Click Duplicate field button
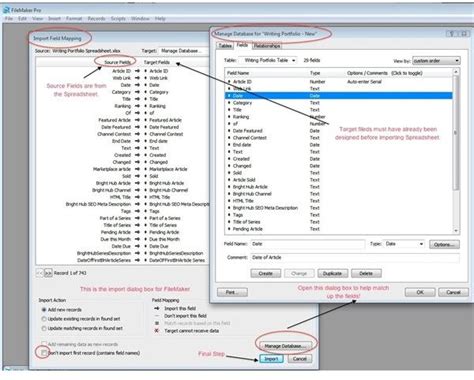Image resolution: width=474 pixels, height=380 pixels. click(332, 273)
